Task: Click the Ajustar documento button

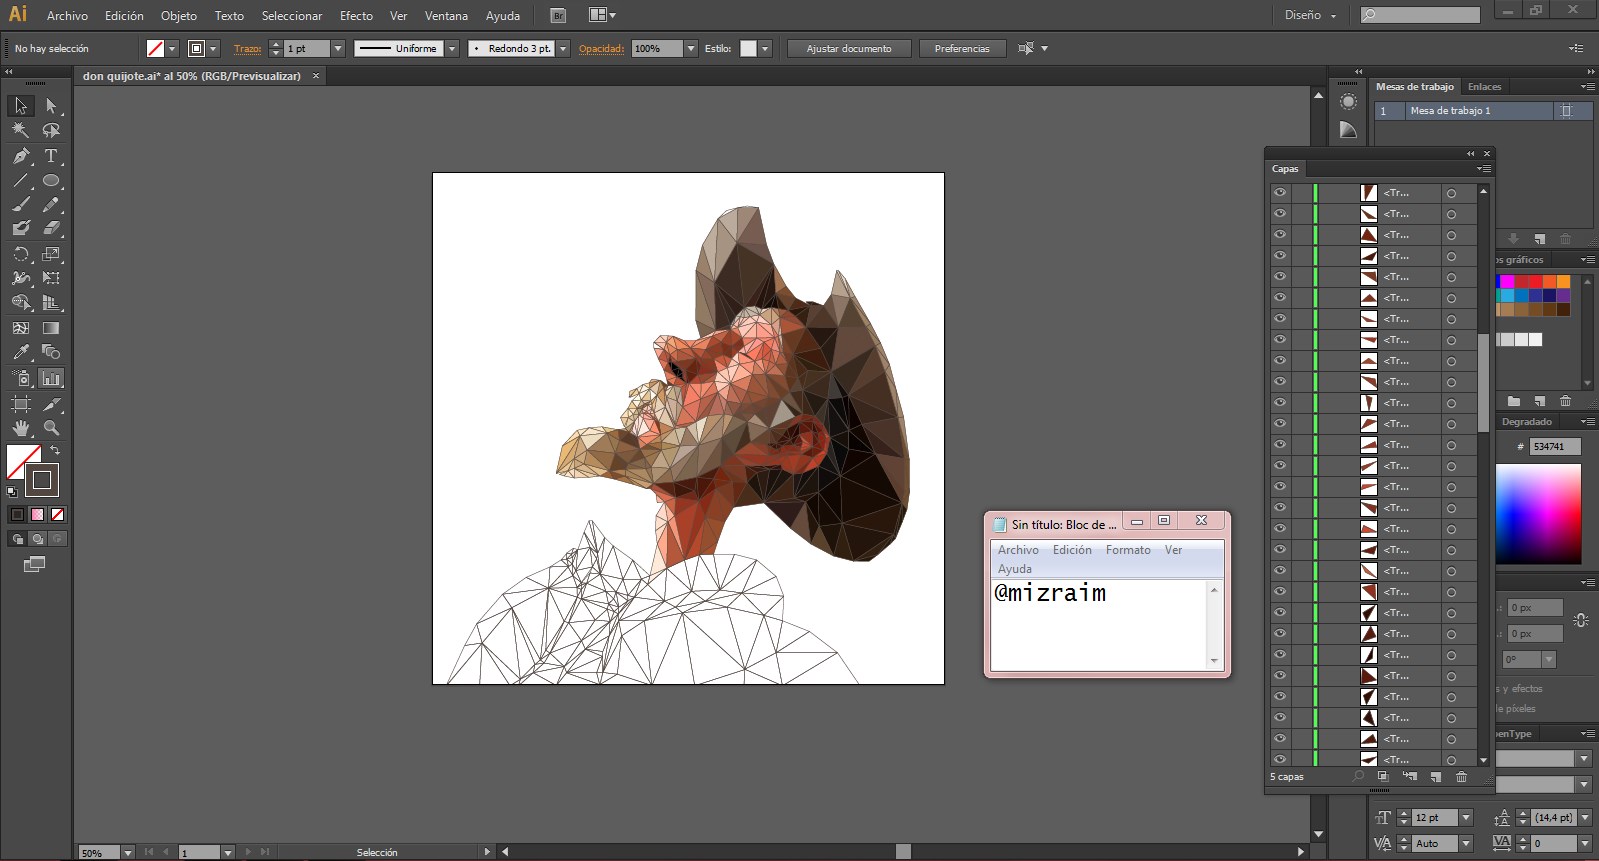Action: coord(849,49)
